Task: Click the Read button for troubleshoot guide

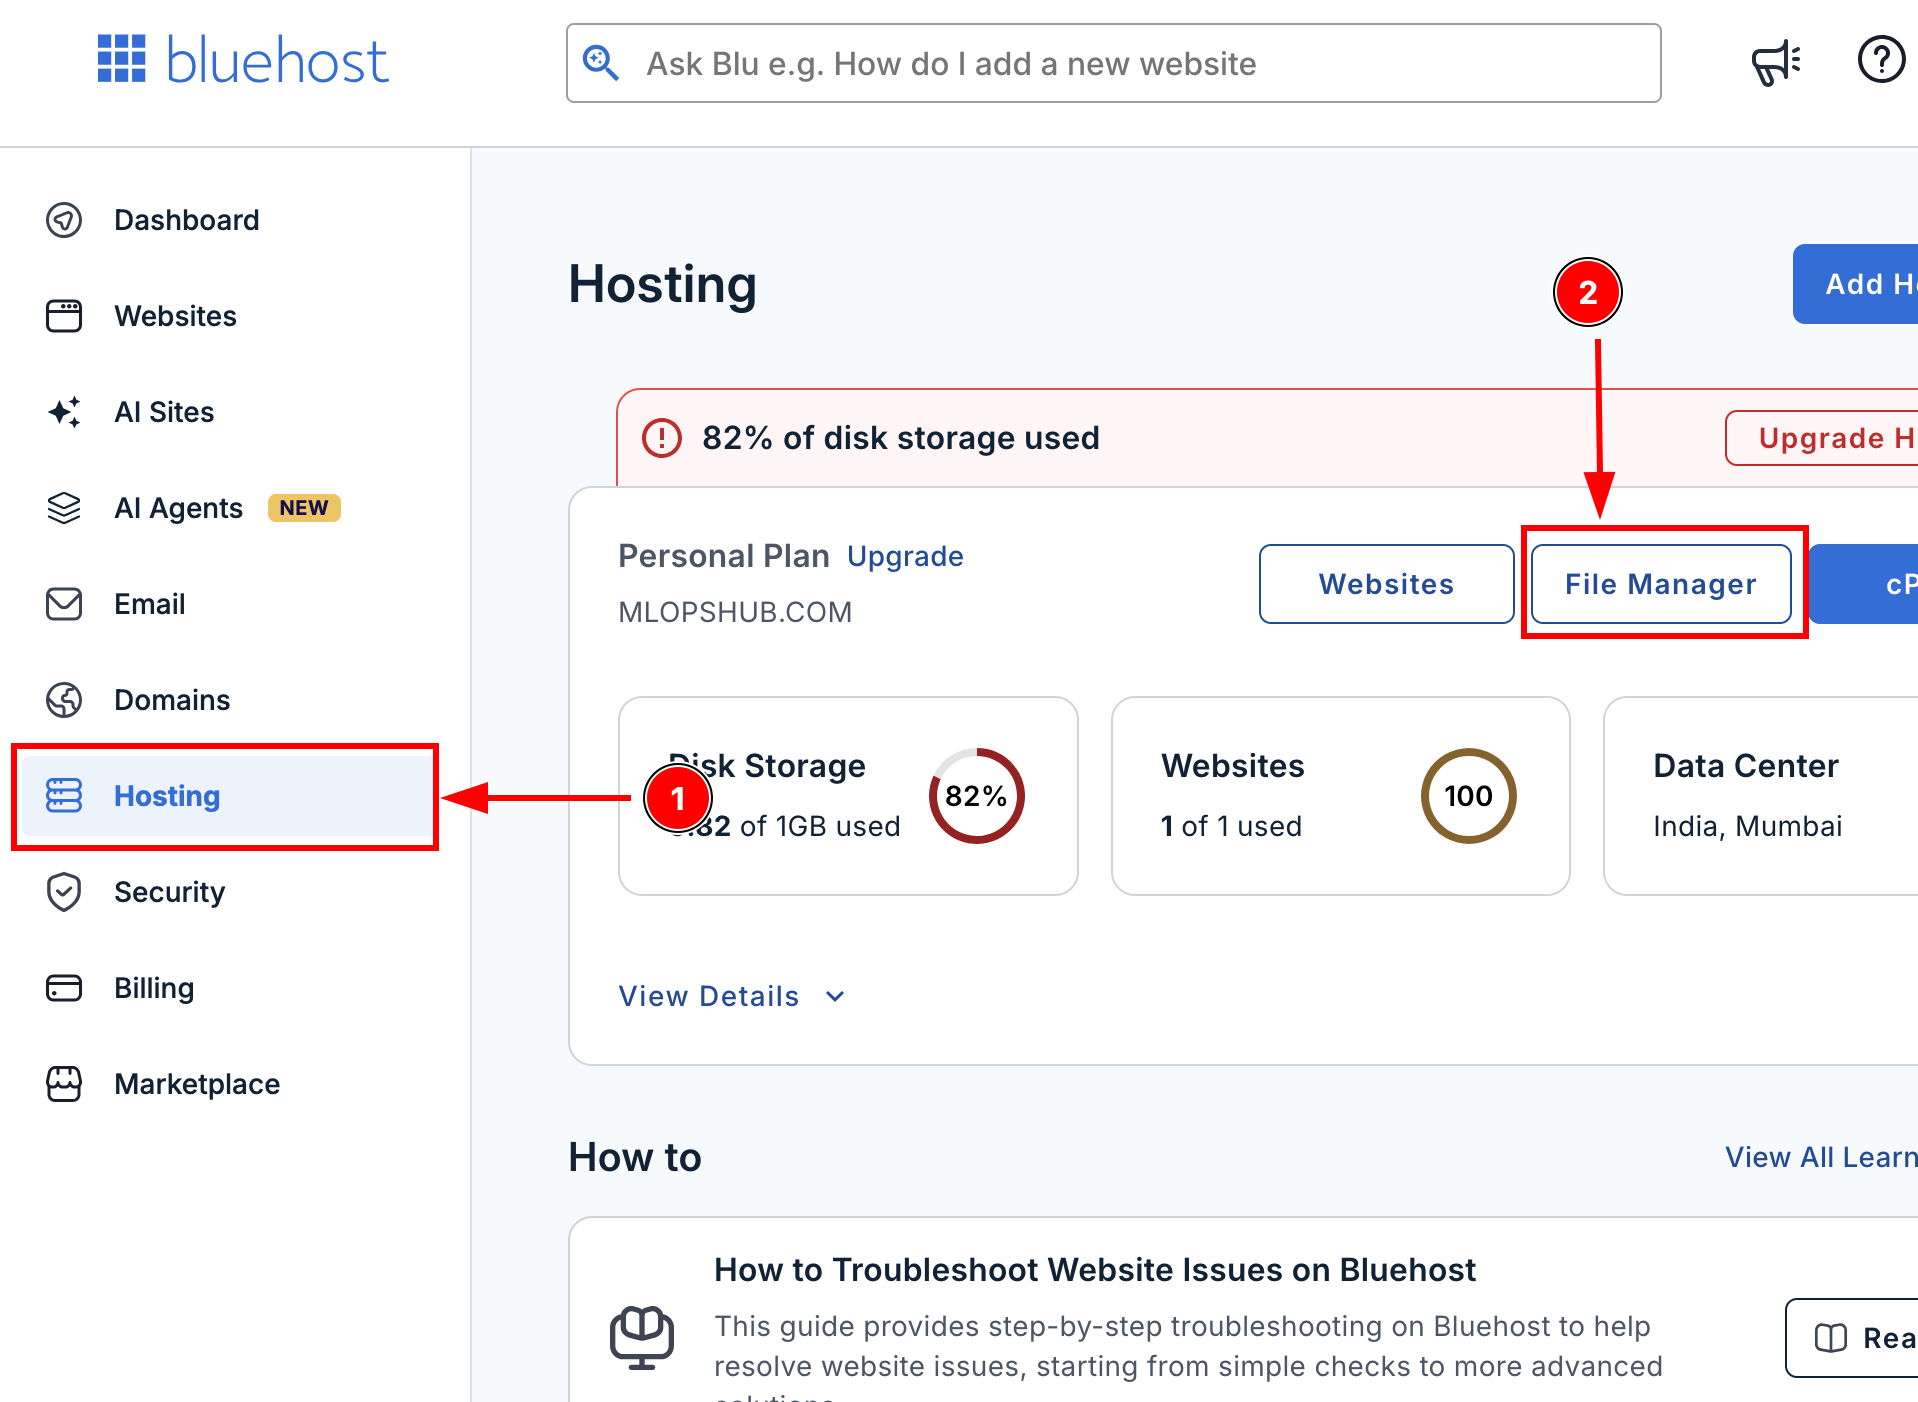Action: click(1852, 1338)
